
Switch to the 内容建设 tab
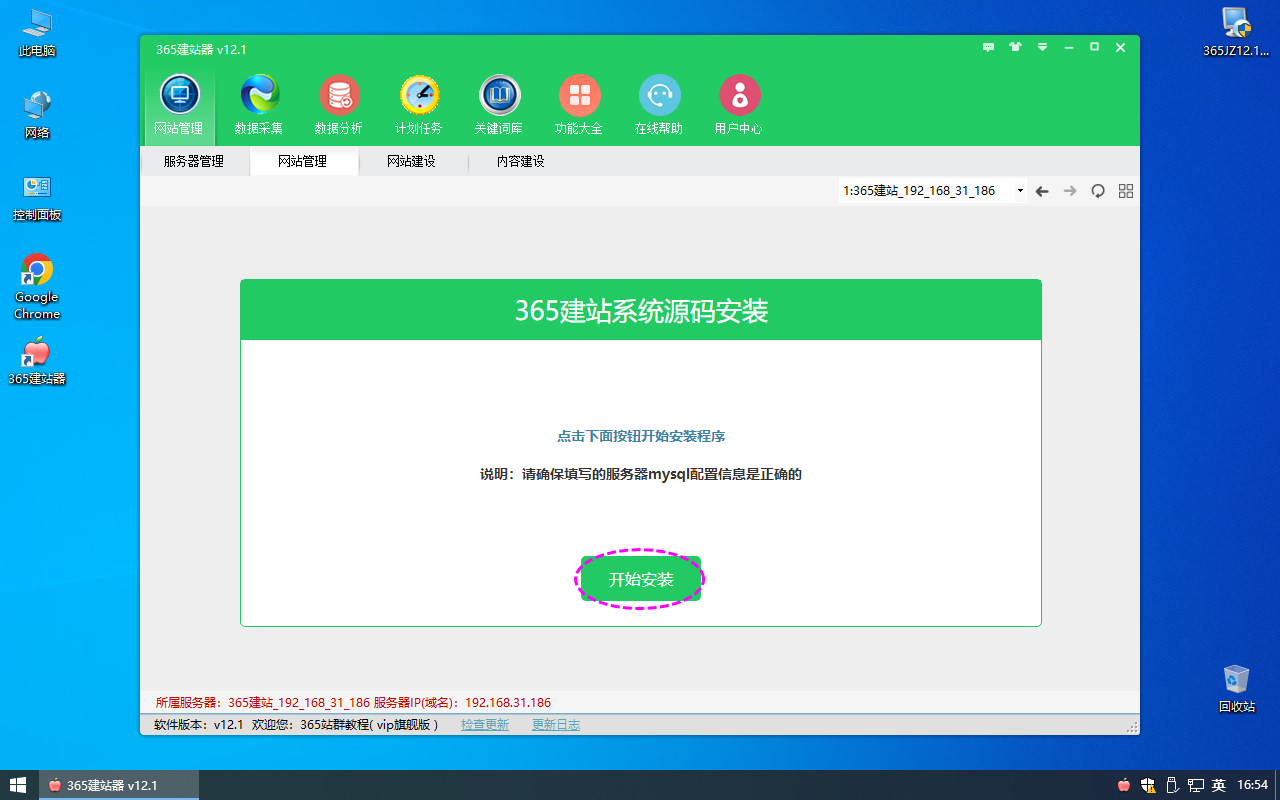[521, 161]
